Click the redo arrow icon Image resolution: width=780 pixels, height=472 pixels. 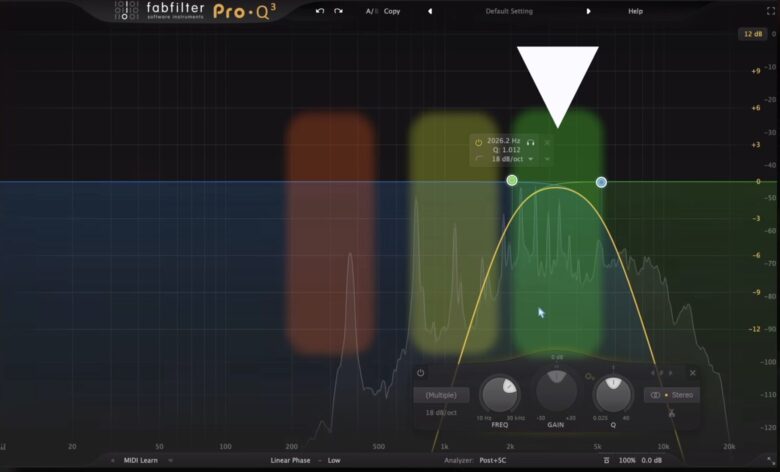pyautogui.click(x=339, y=11)
